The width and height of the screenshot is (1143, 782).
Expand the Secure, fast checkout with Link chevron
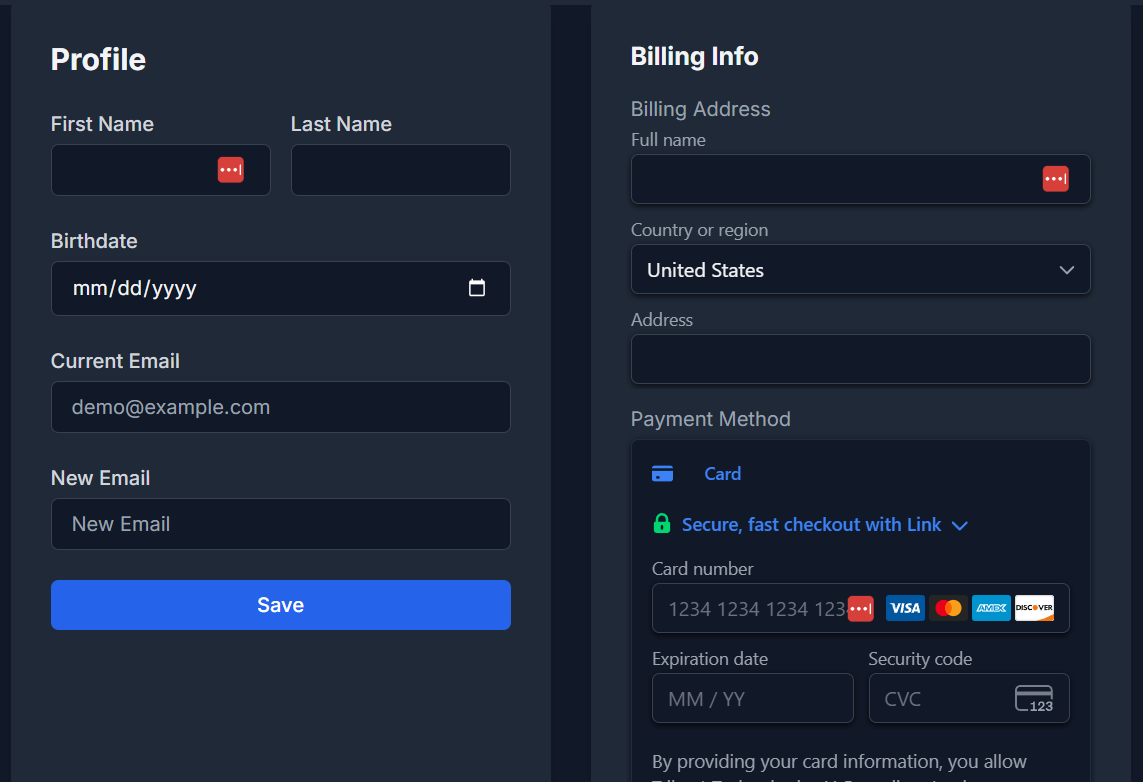coord(960,525)
